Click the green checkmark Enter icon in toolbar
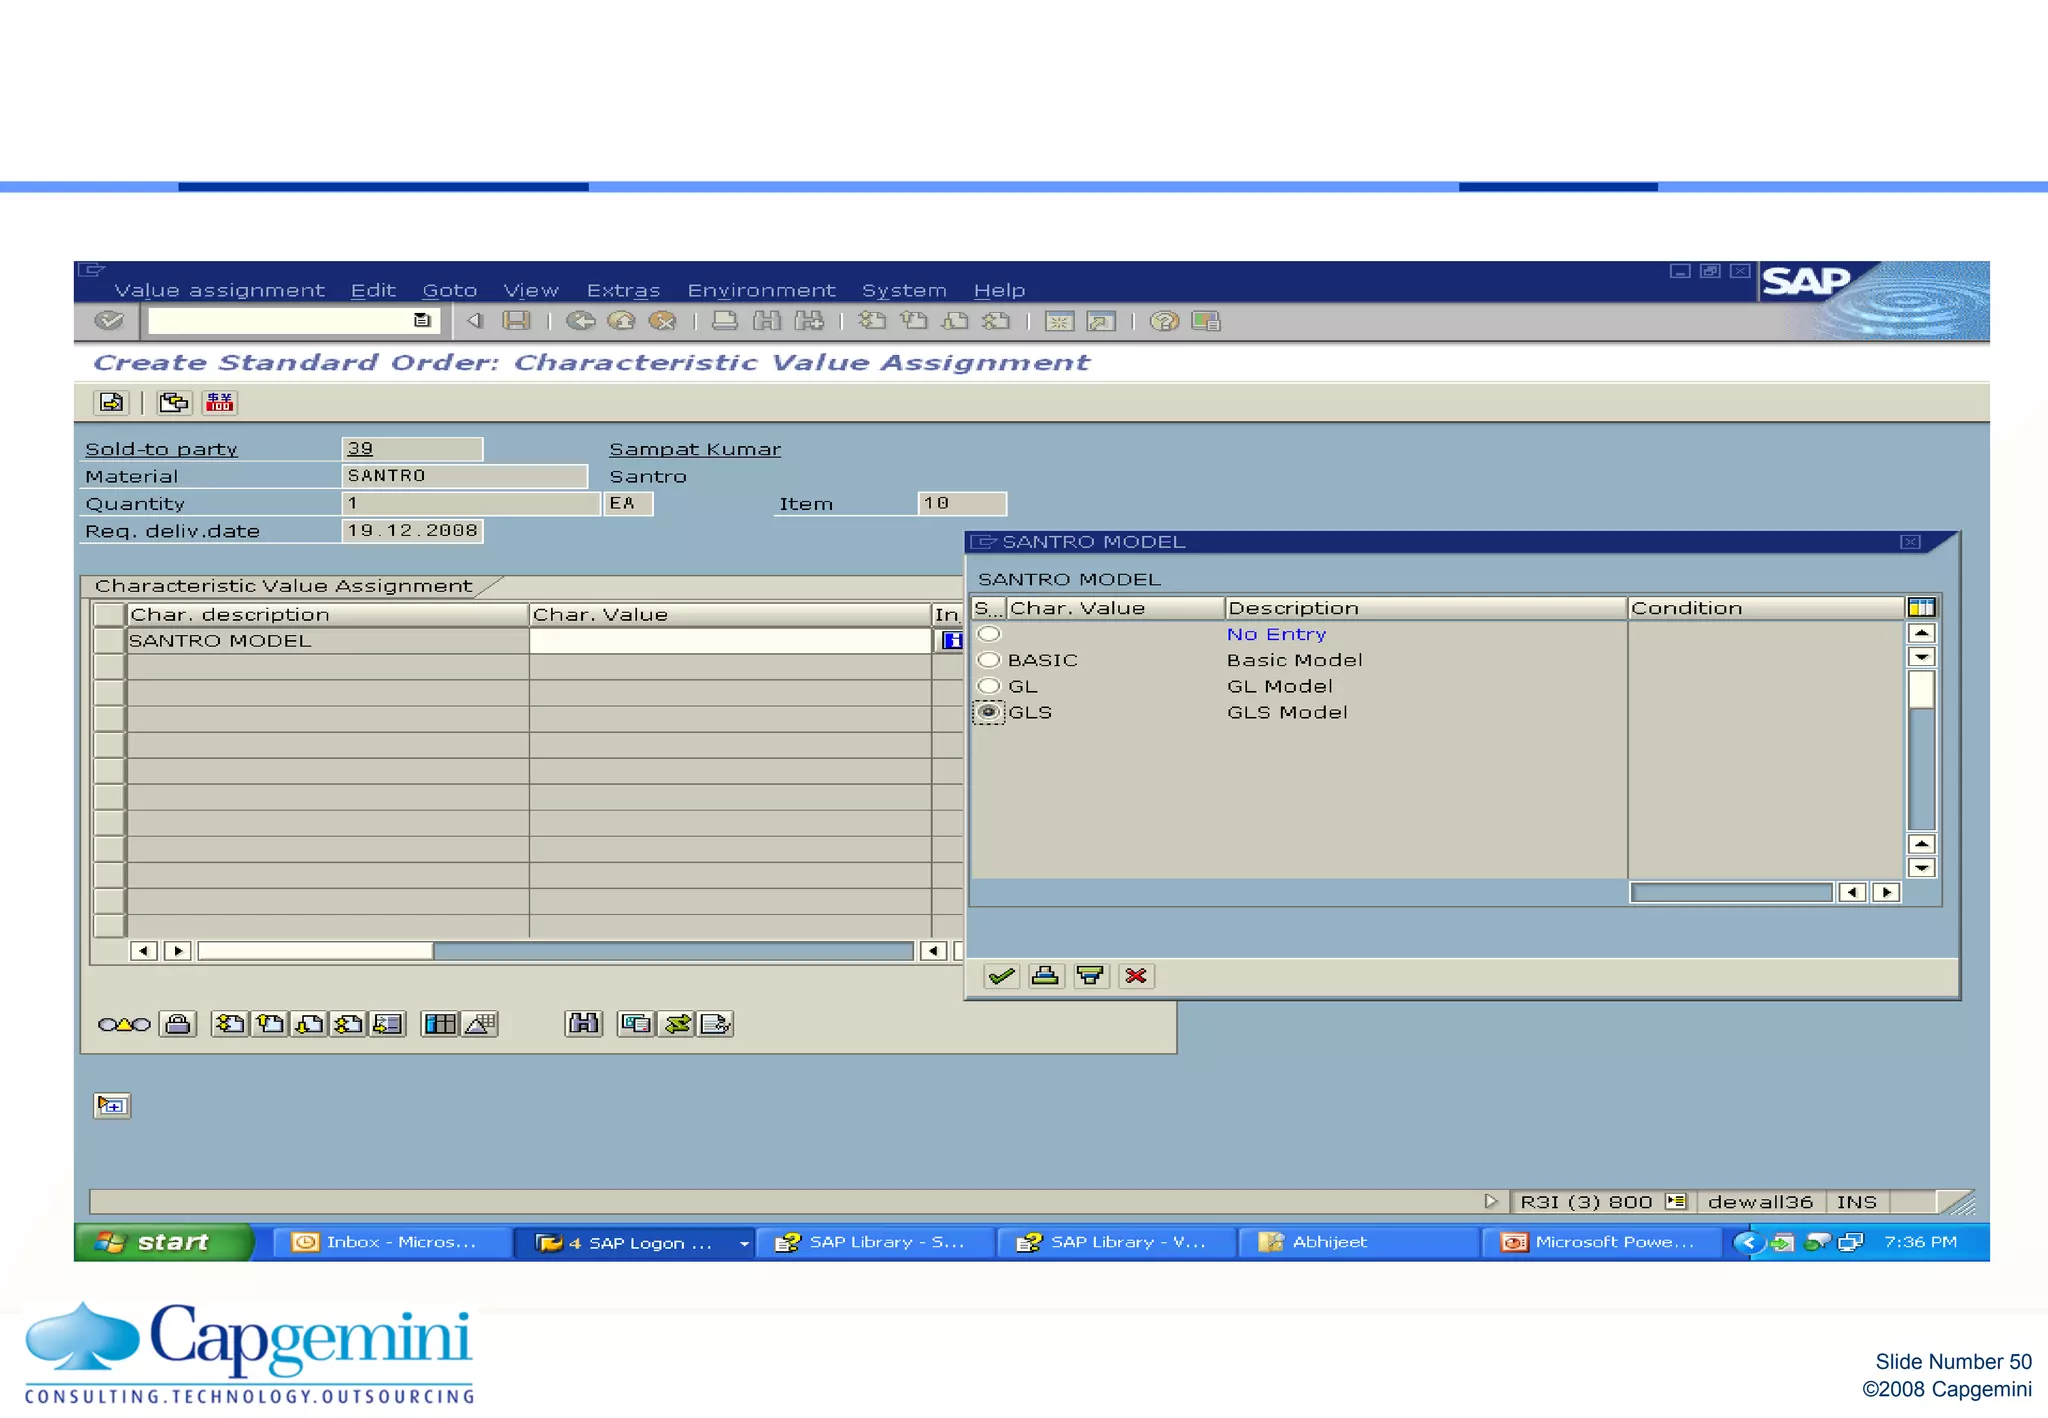This screenshot has width=2048, height=1418. [x=108, y=321]
